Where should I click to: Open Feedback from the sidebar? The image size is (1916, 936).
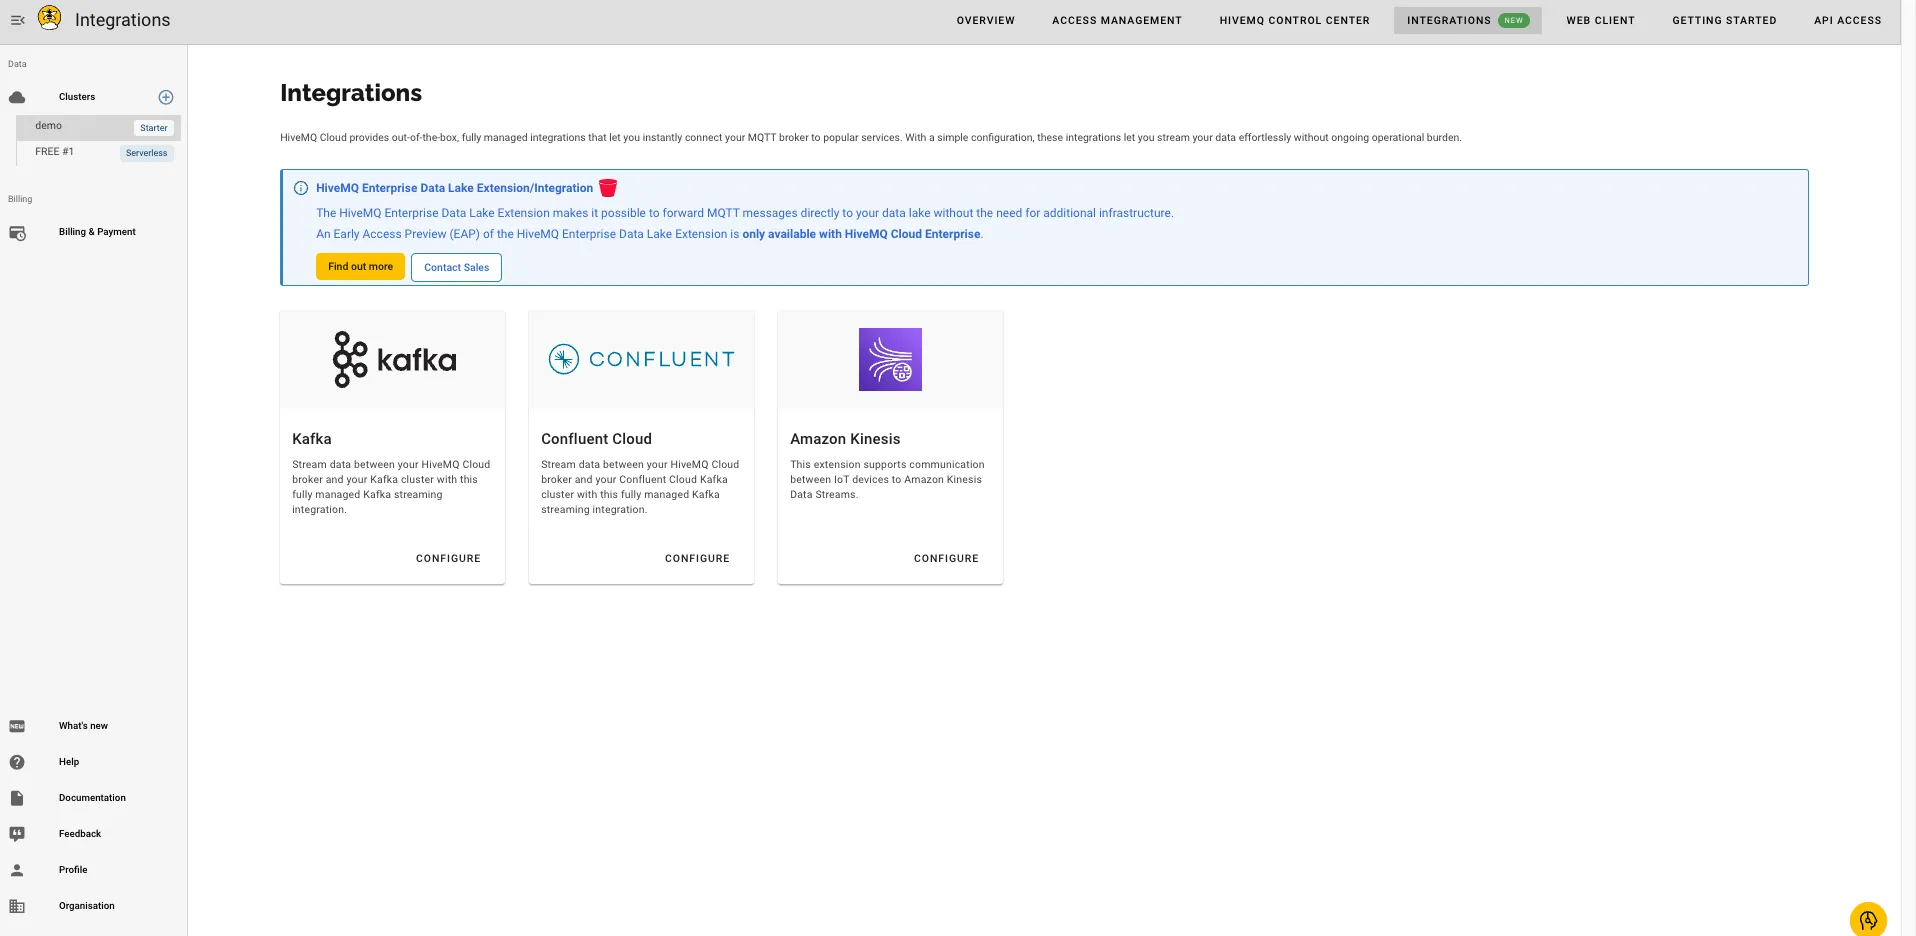80,834
